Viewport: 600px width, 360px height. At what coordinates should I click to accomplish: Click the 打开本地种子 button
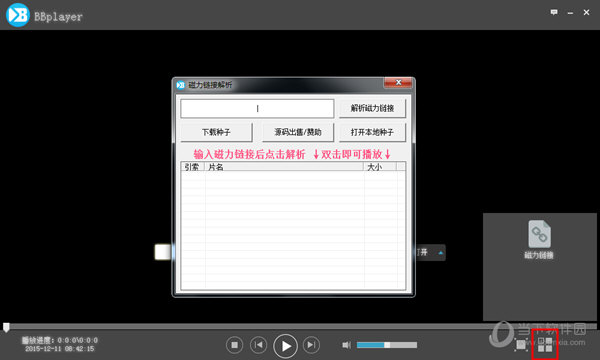372,132
